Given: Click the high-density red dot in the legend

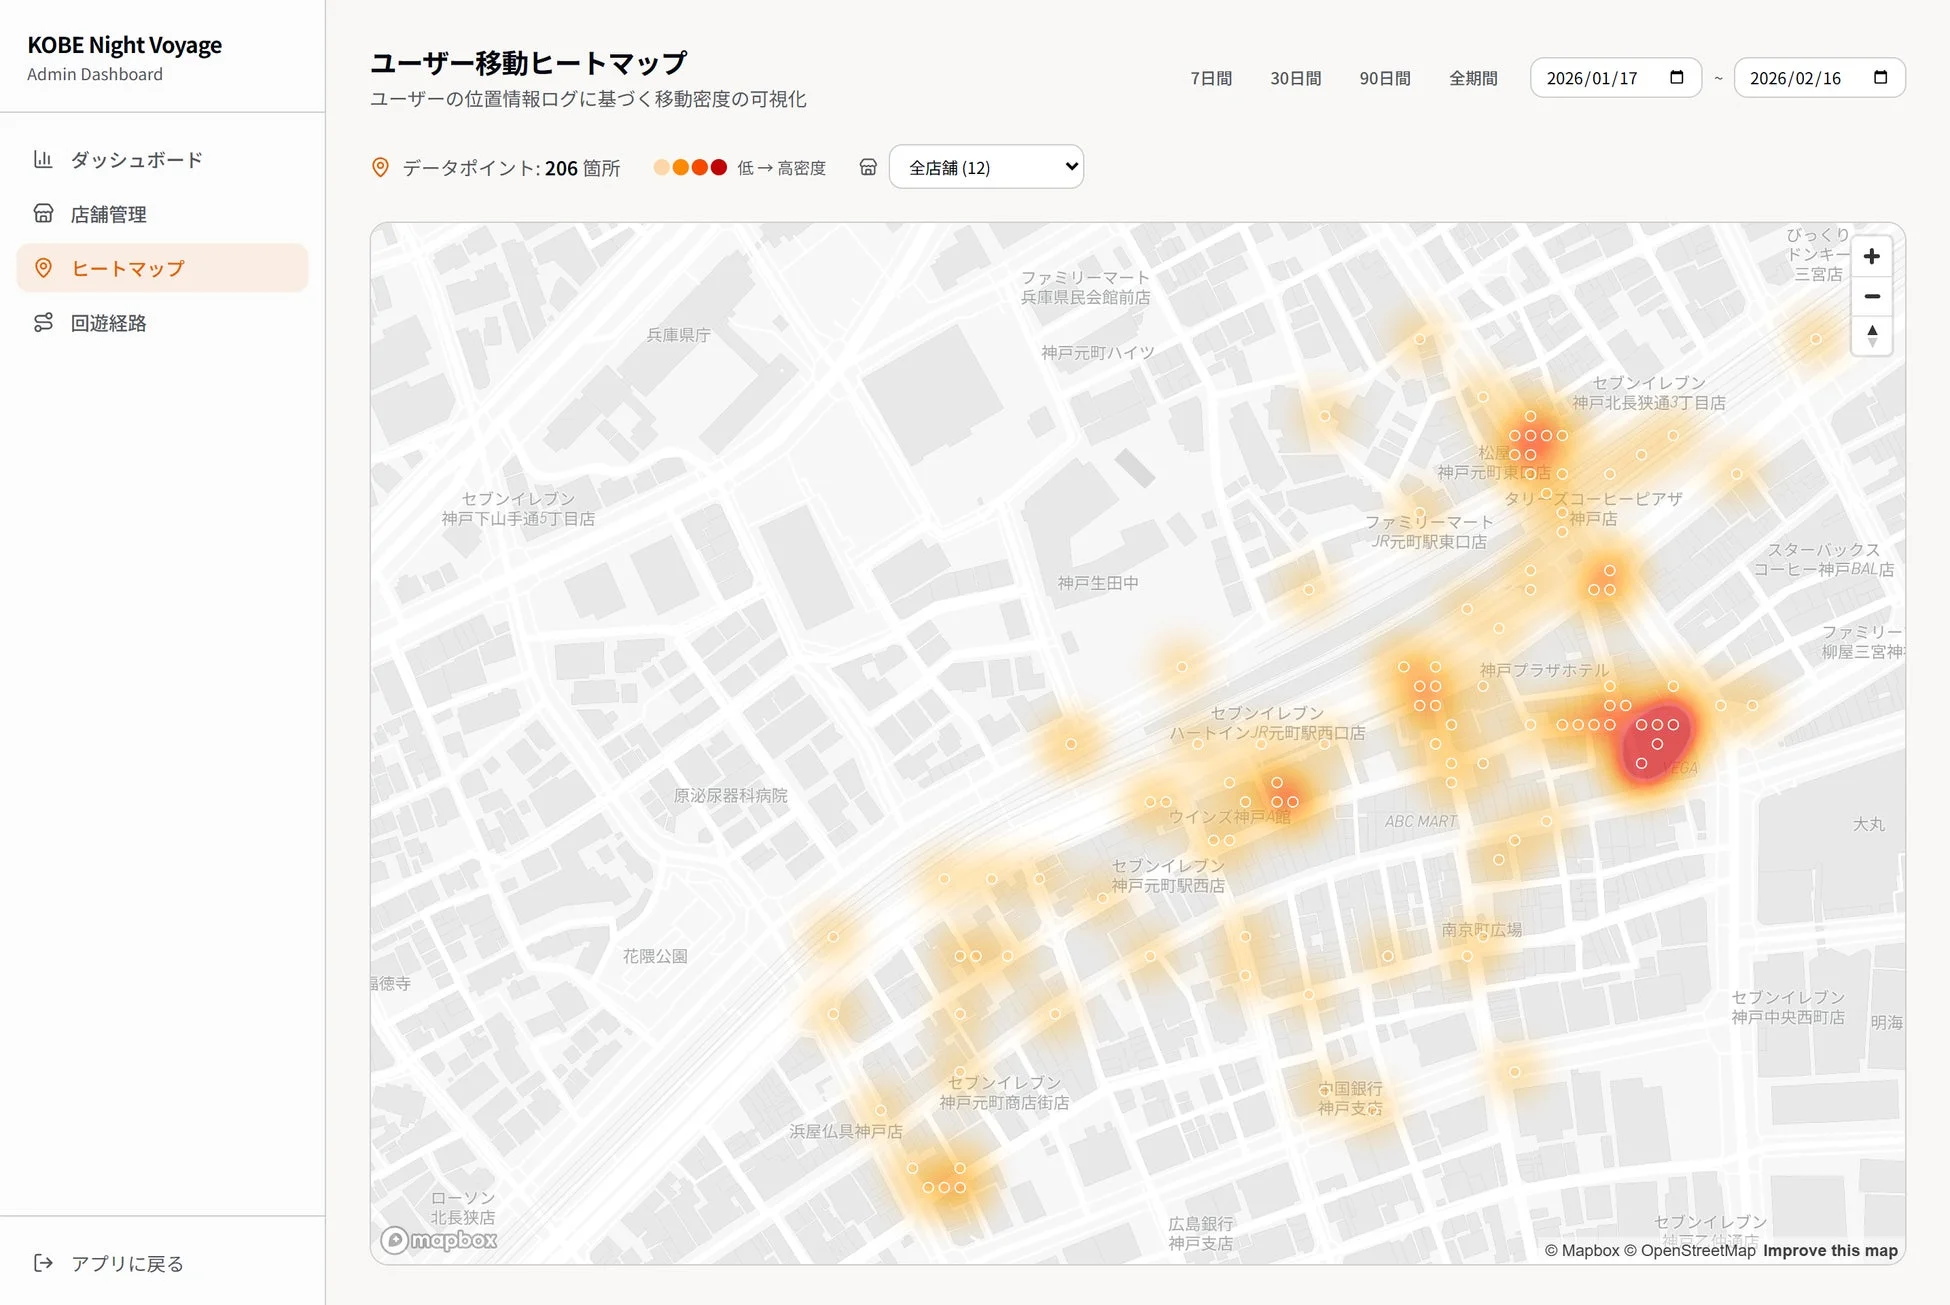Looking at the screenshot, I should pos(718,167).
